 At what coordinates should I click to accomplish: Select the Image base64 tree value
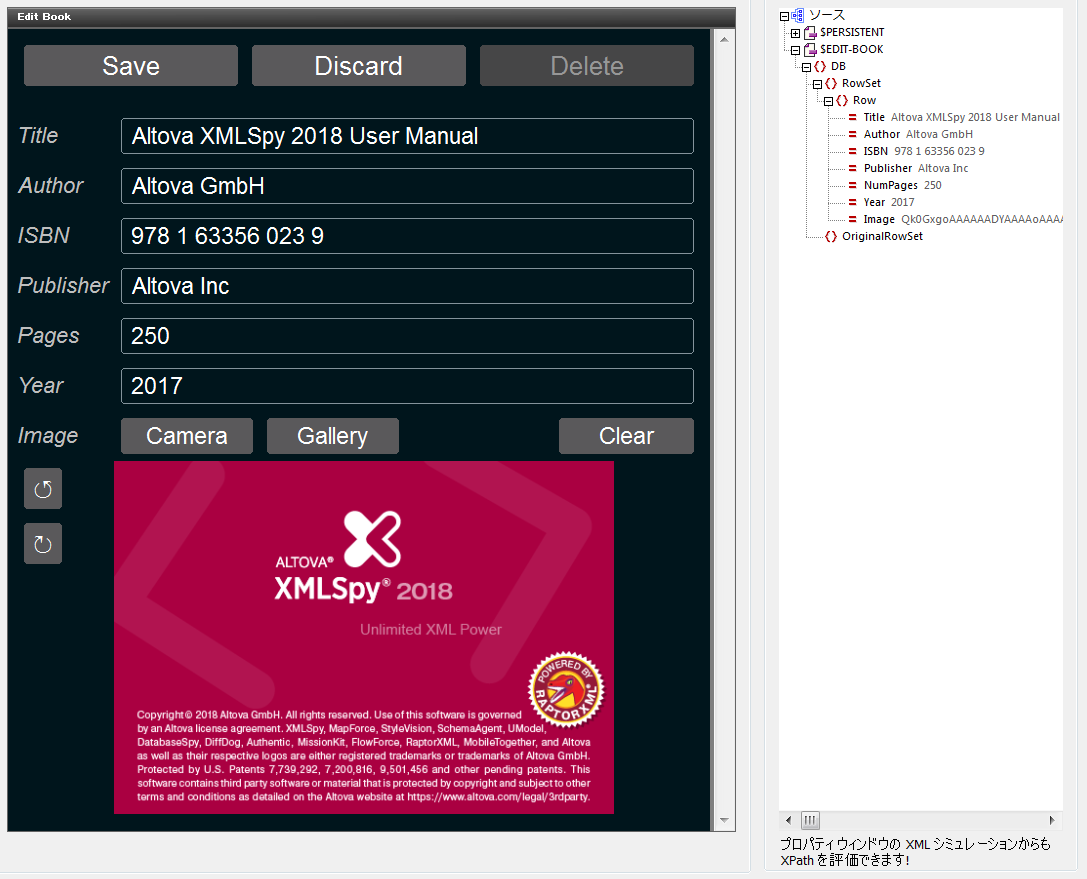[981, 219]
